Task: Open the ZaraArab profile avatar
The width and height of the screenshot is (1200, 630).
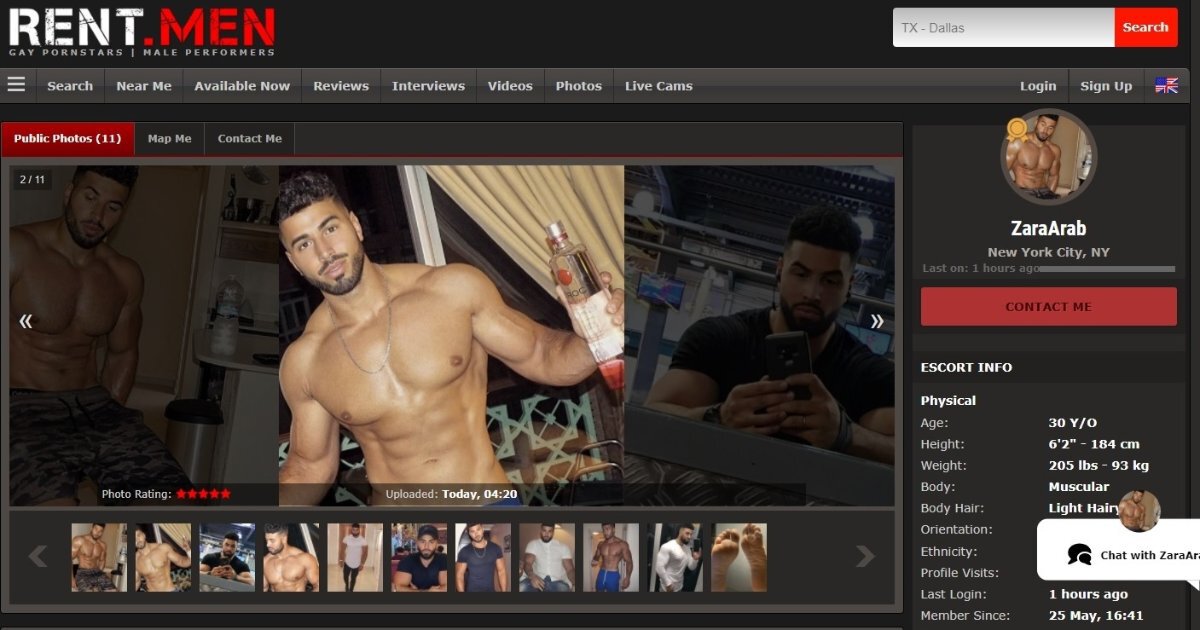Action: [1048, 157]
